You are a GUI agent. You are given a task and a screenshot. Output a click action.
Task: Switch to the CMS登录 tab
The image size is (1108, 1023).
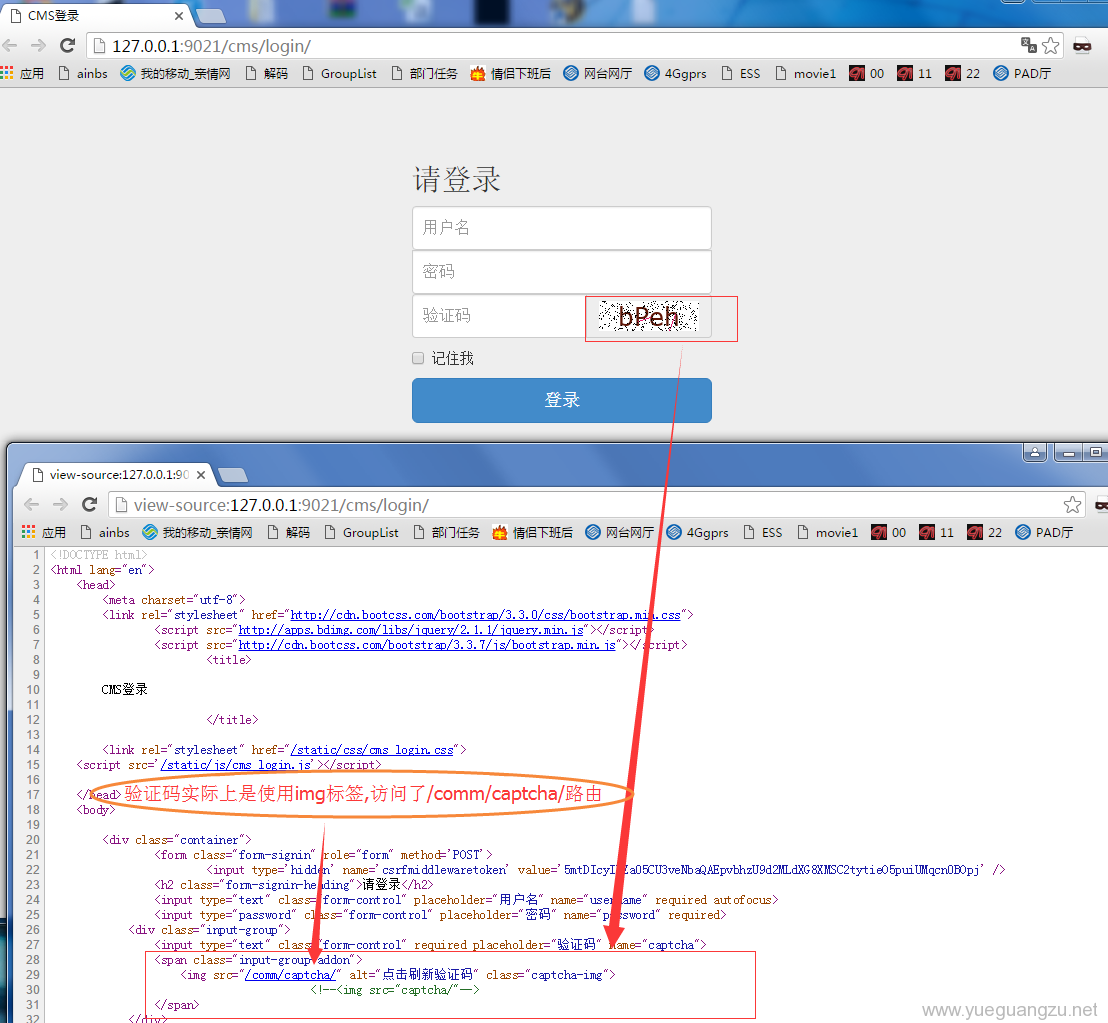97,16
